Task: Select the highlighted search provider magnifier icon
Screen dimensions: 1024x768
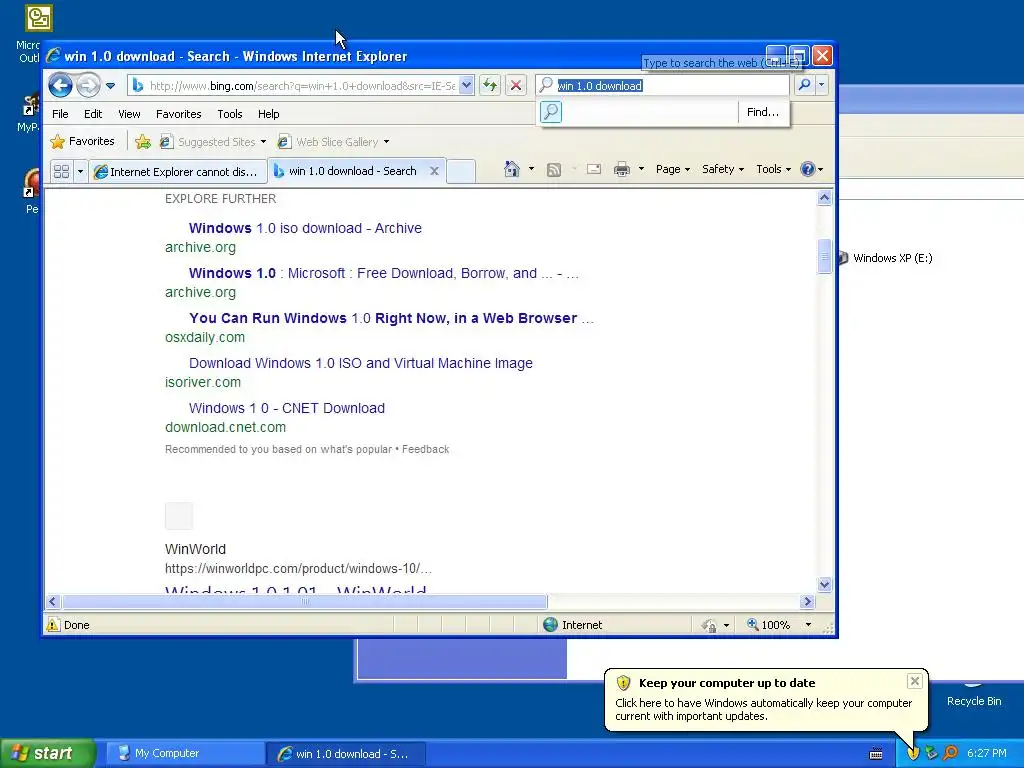Action: [x=551, y=112]
